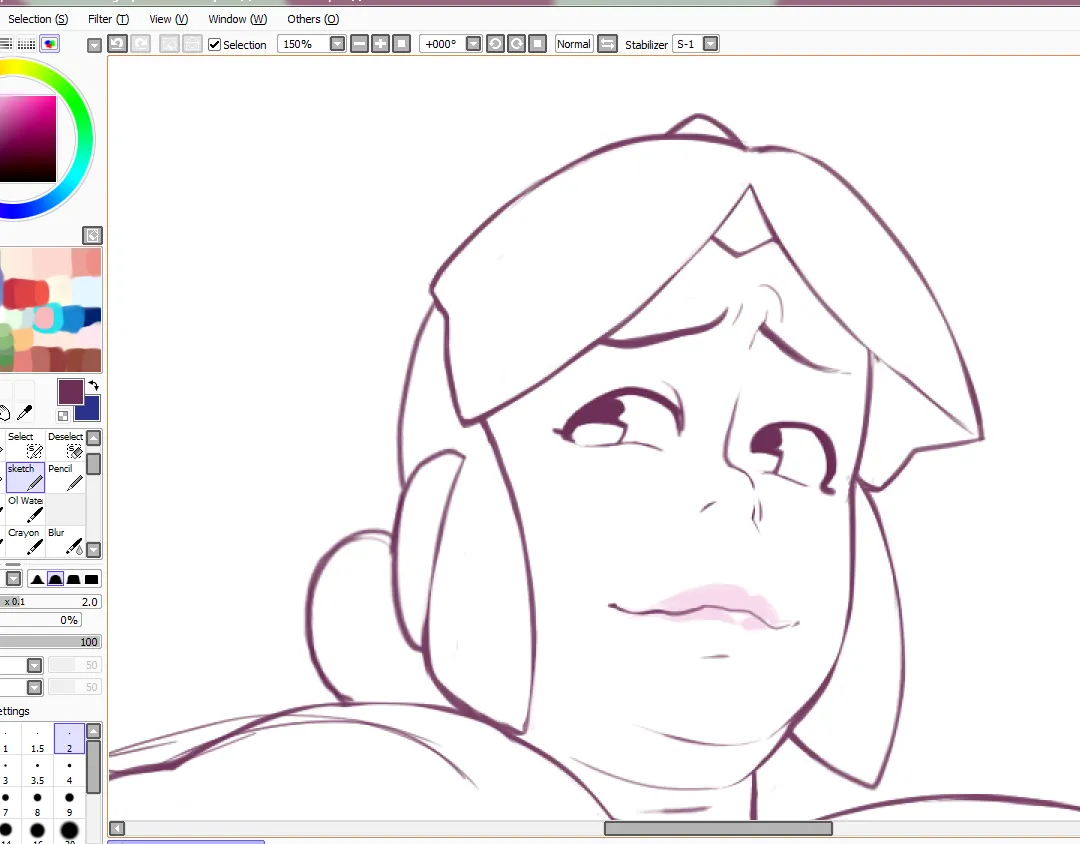Viewport: 1080px width, 844px height.
Task: Rotate the canvas counterclockwise
Action: [495, 44]
